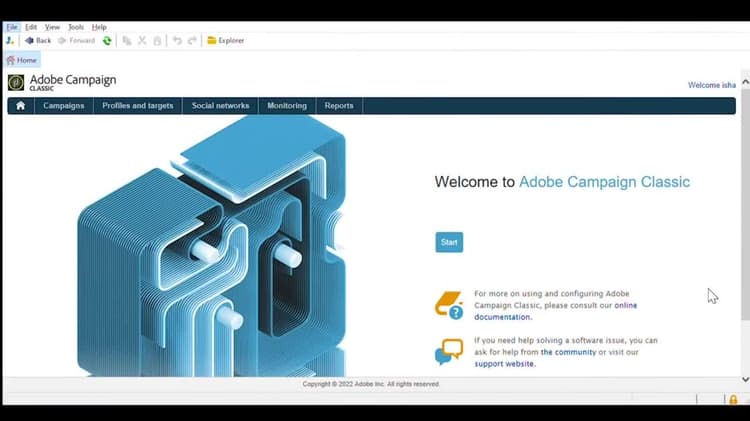750x421 pixels.
Task: Open the Monitoring tab
Action: [287, 106]
